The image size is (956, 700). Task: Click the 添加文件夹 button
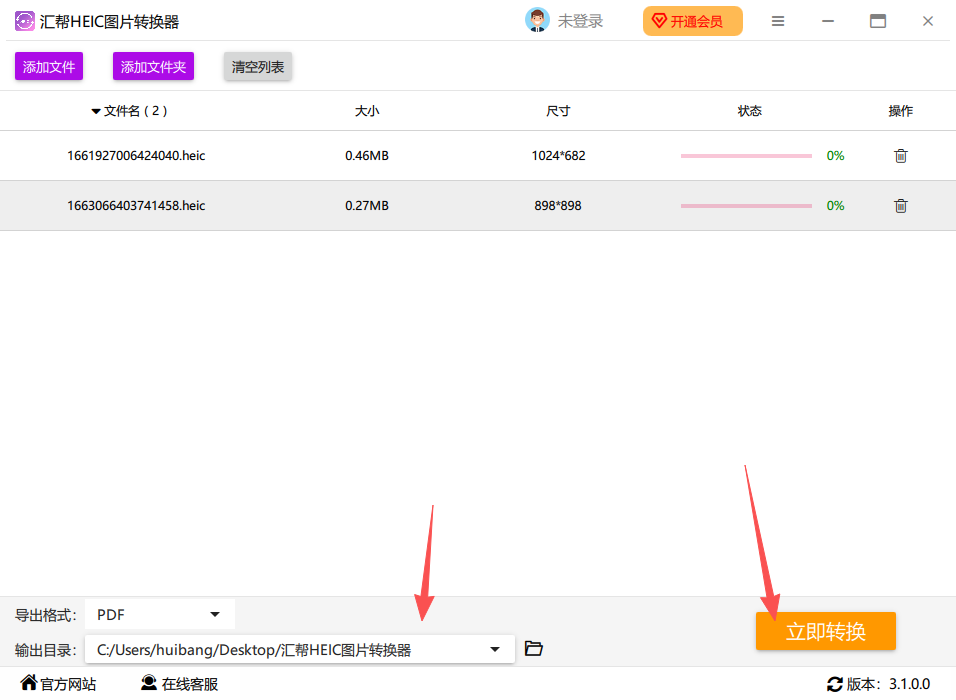point(153,66)
